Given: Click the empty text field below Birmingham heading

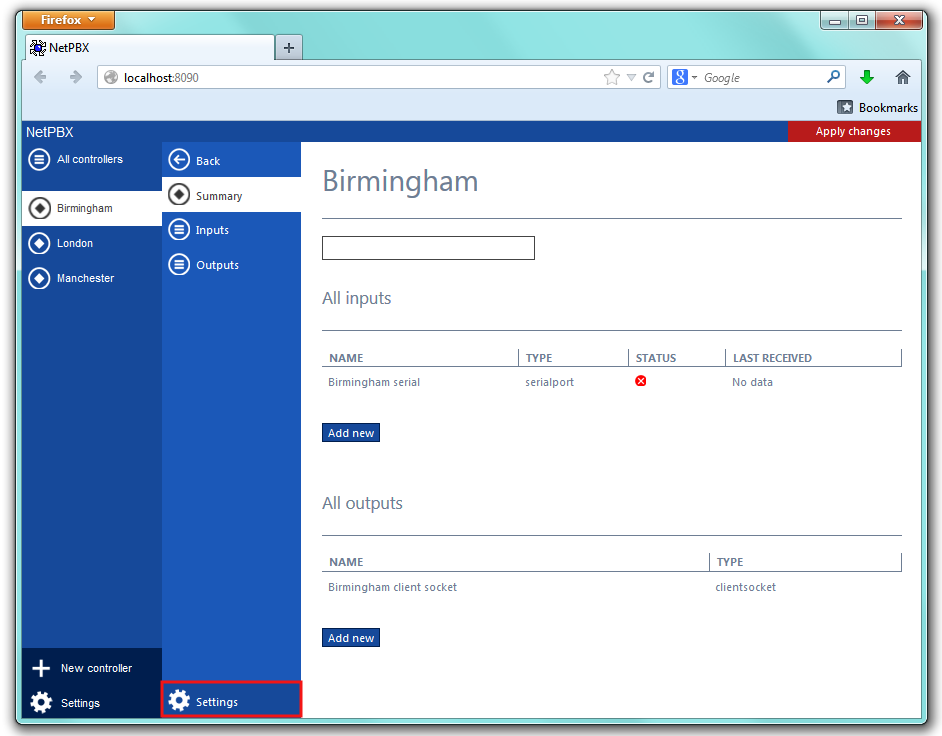Looking at the screenshot, I should tap(428, 248).
